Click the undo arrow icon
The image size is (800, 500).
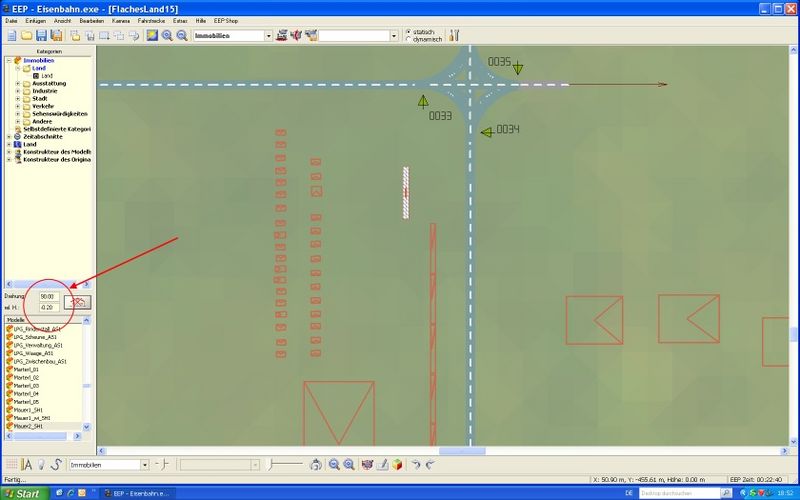tap(416, 464)
